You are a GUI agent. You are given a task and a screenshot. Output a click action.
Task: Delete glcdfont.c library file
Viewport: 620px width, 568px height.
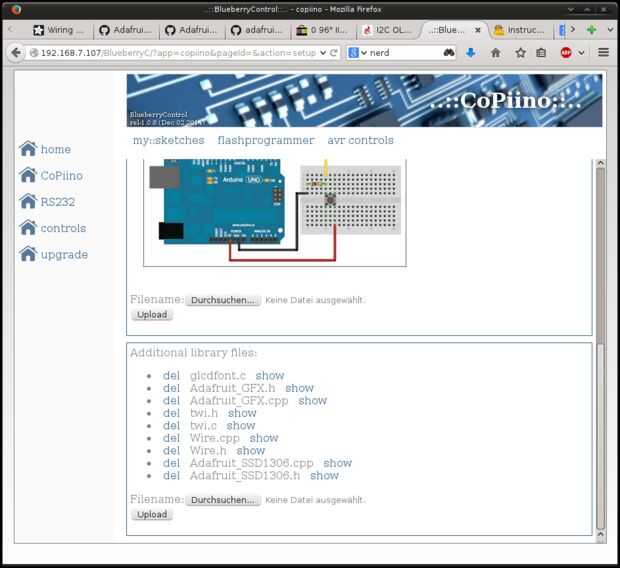point(171,375)
